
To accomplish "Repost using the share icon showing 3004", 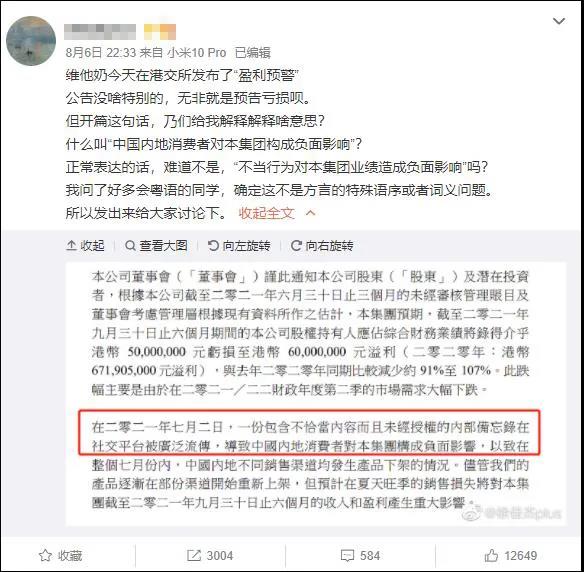I will tap(210, 556).
